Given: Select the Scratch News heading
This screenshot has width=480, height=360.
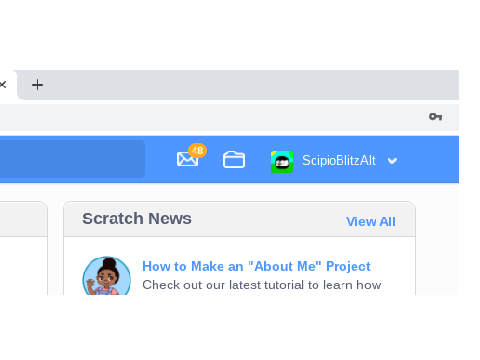Looking at the screenshot, I should (x=137, y=219).
